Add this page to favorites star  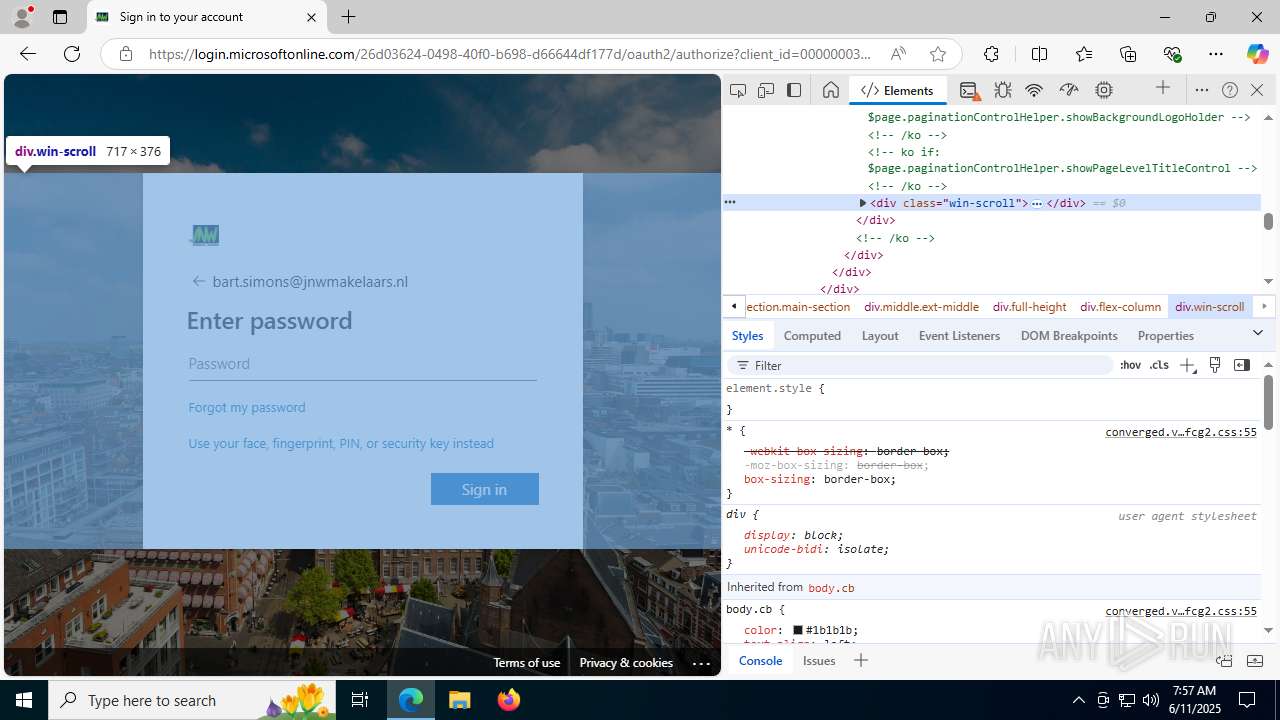(x=937, y=54)
